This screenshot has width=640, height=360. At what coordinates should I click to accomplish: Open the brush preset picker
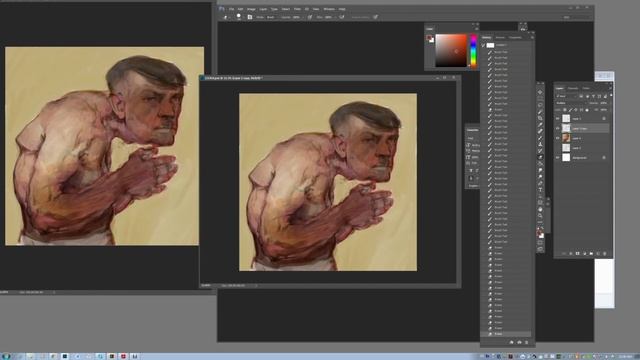pos(239,17)
